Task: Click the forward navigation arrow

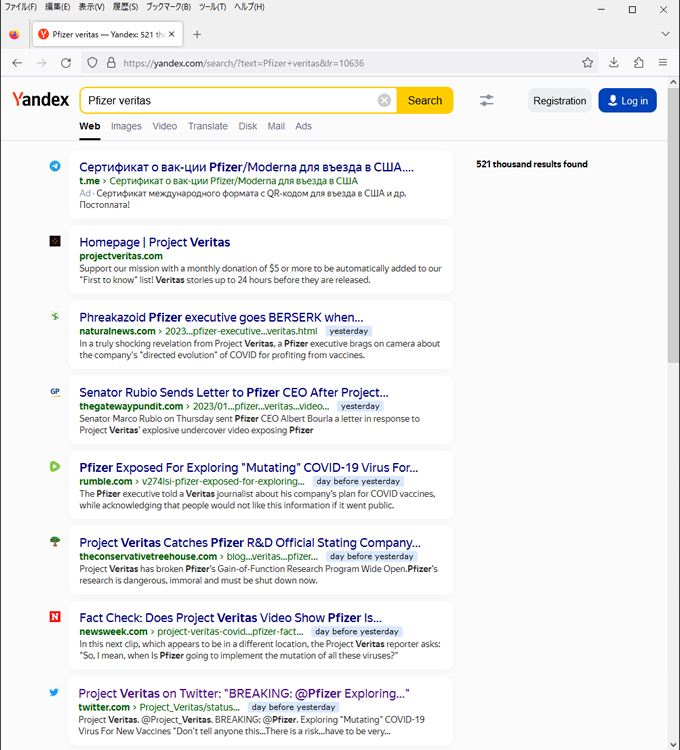Action: point(42,63)
